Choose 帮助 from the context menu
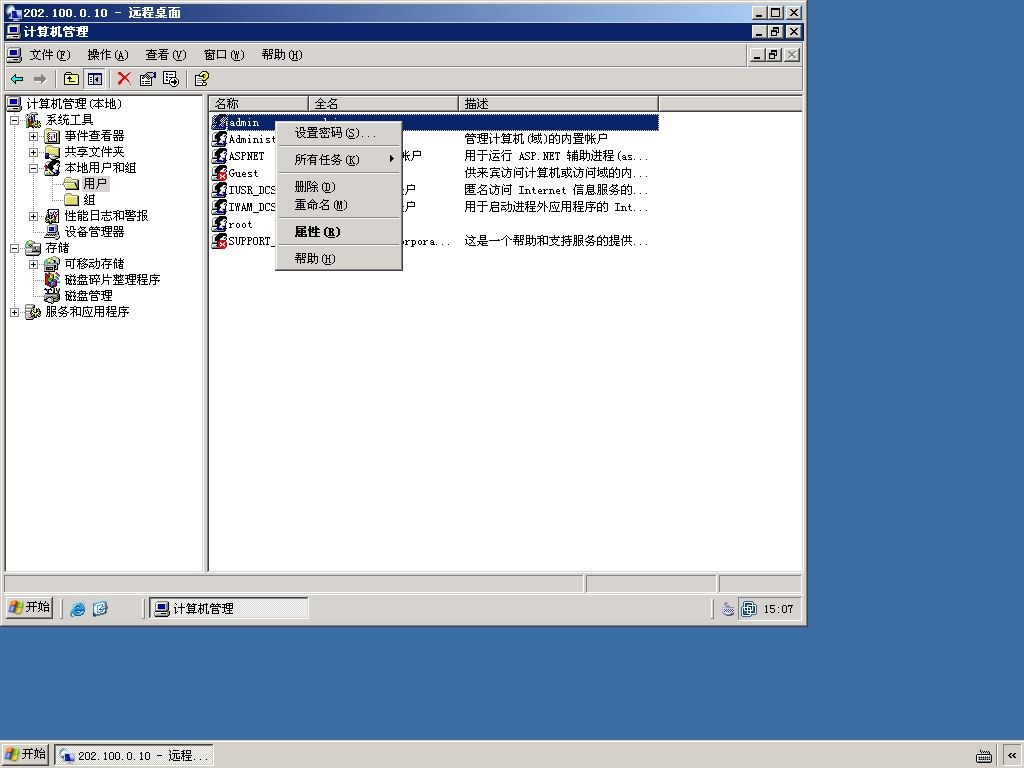The height and width of the screenshot is (768, 1024). (x=338, y=259)
